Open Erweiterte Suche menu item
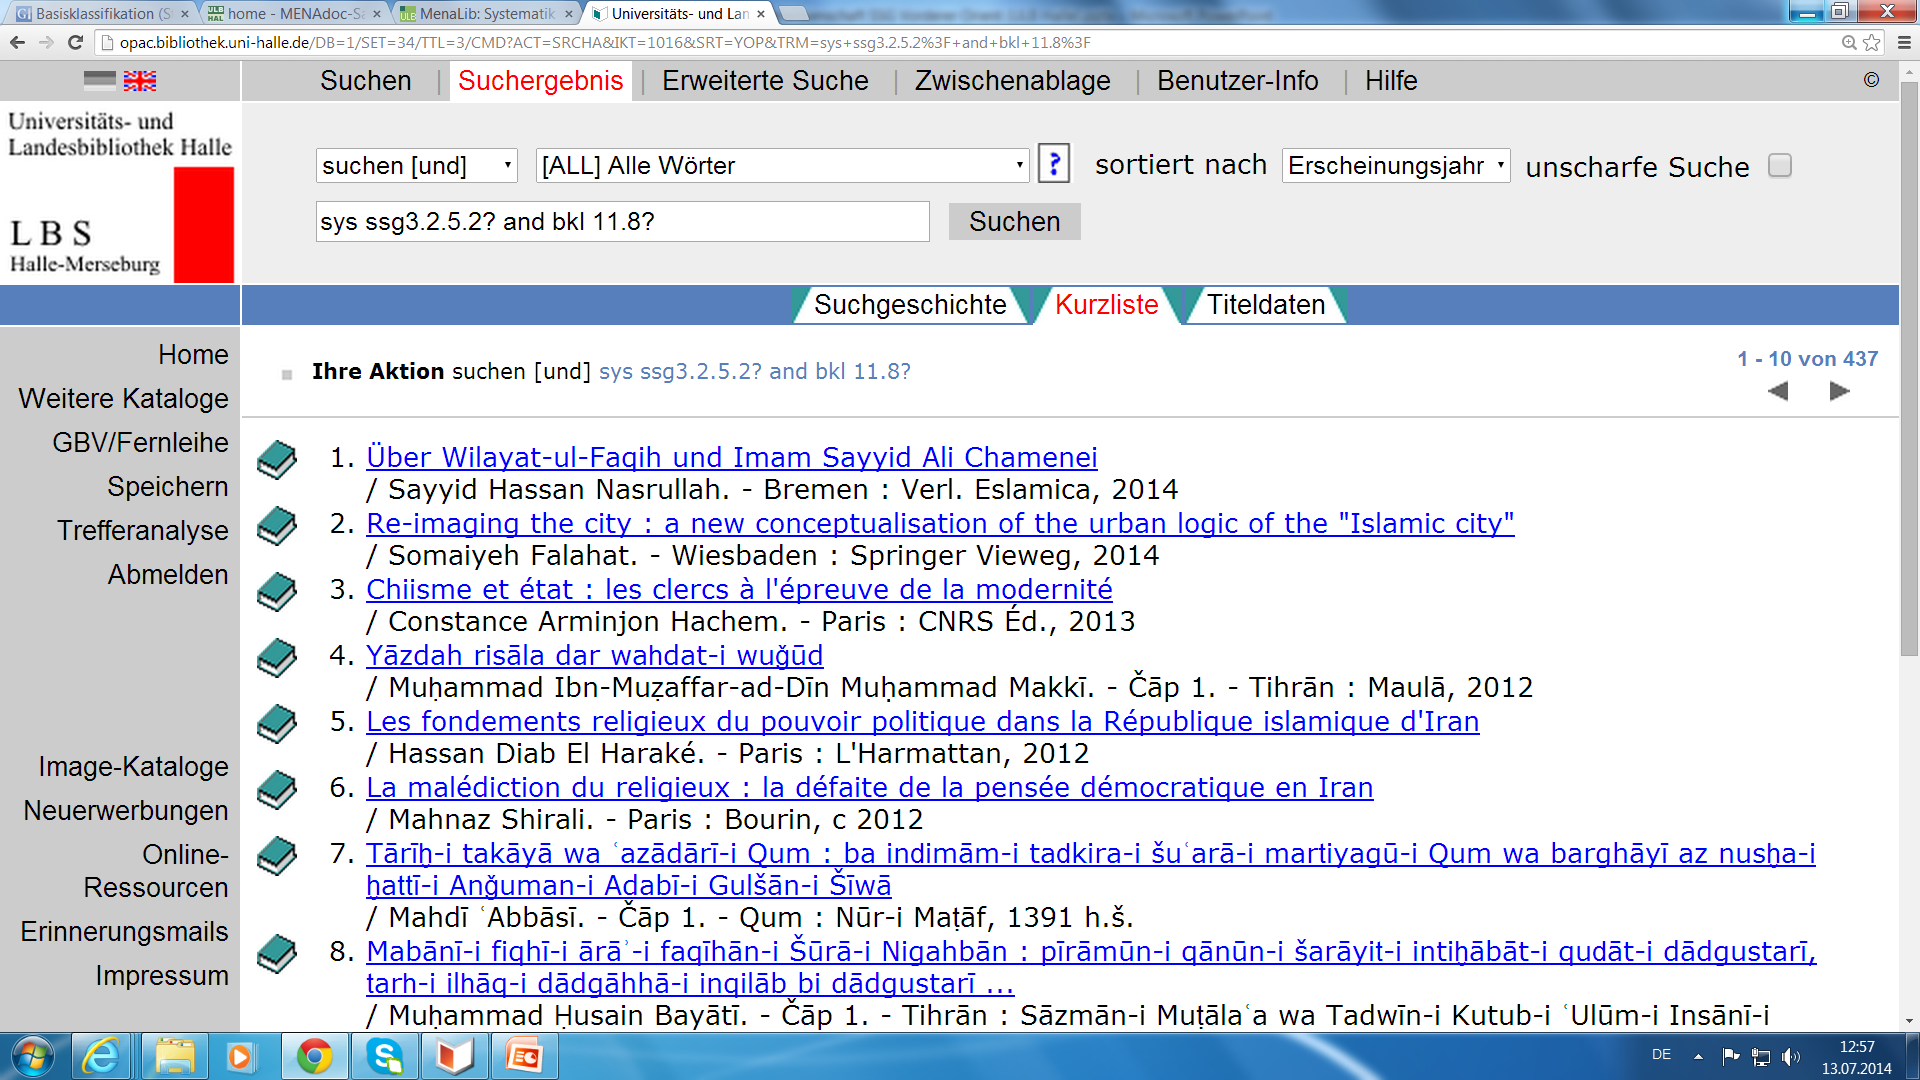 tap(765, 81)
